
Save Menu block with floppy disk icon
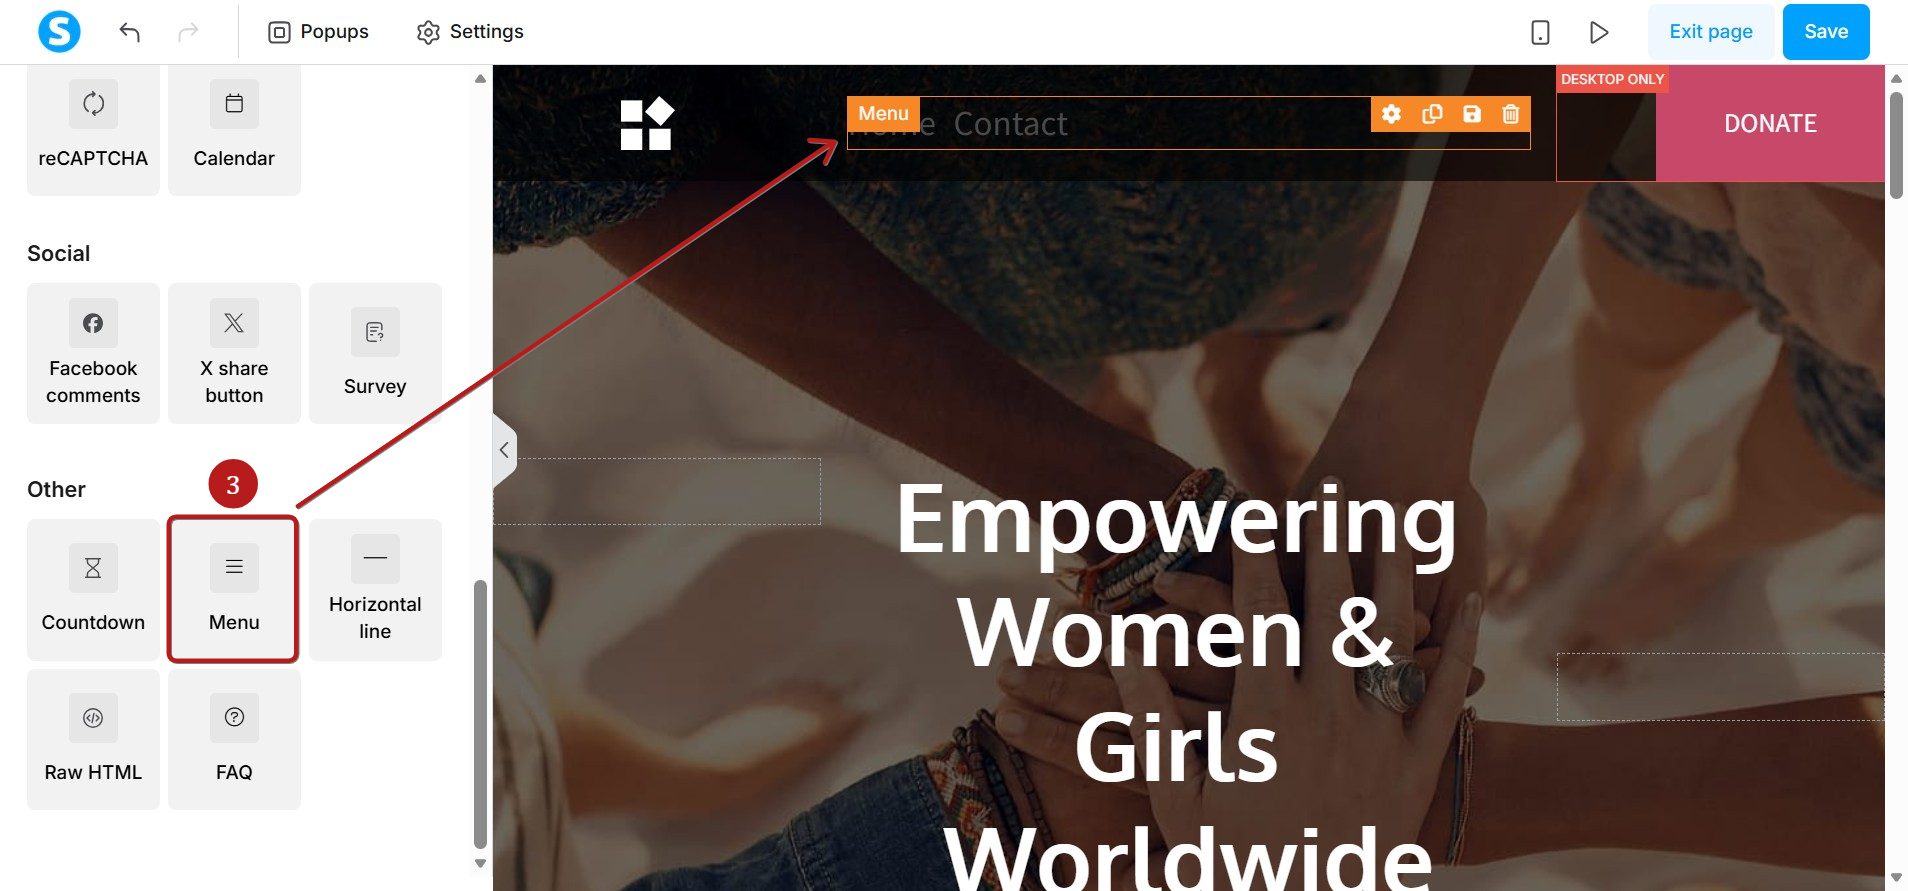pyautogui.click(x=1472, y=114)
